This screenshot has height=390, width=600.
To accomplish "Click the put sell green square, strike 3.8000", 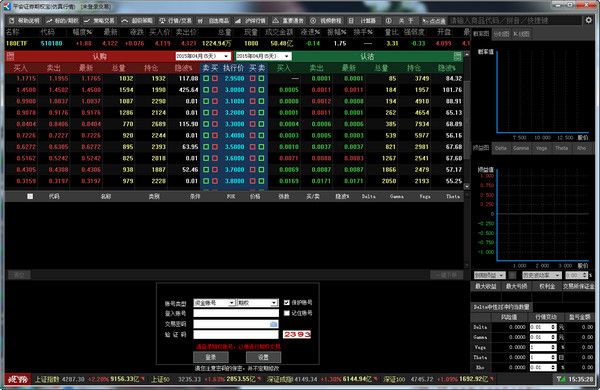I will coord(261,181).
